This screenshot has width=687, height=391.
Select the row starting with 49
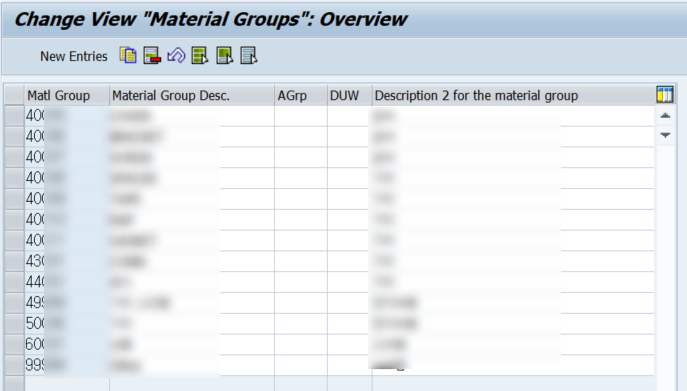point(14,303)
